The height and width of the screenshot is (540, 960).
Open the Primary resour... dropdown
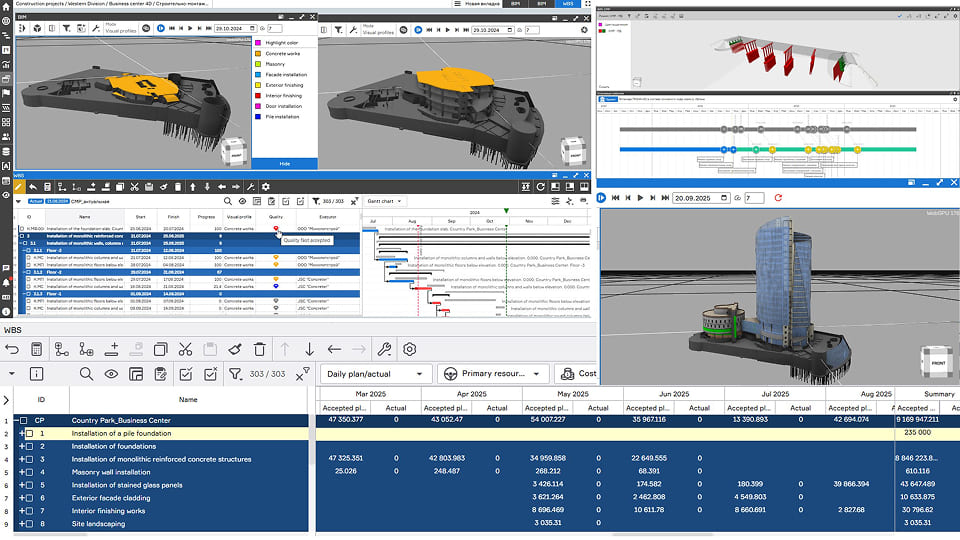[x=493, y=373]
